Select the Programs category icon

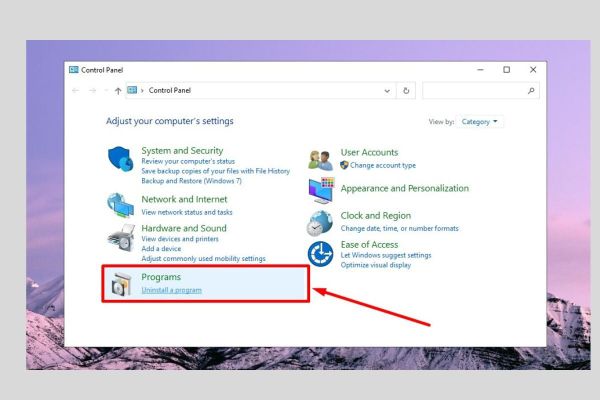pyautogui.click(x=121, y=284)
